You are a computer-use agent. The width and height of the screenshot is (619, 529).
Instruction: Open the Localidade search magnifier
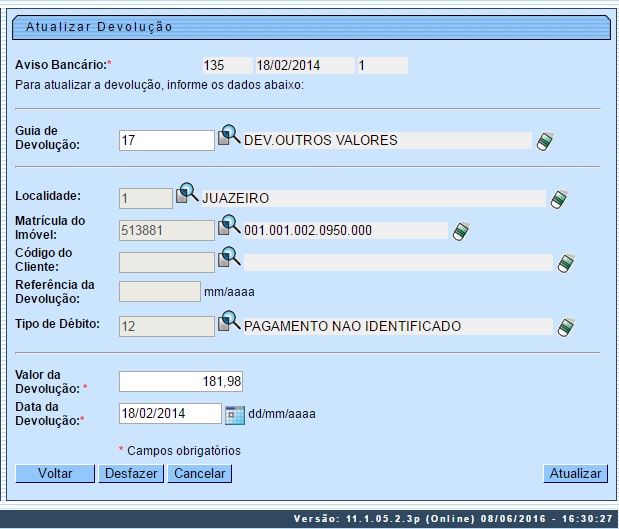188,194
